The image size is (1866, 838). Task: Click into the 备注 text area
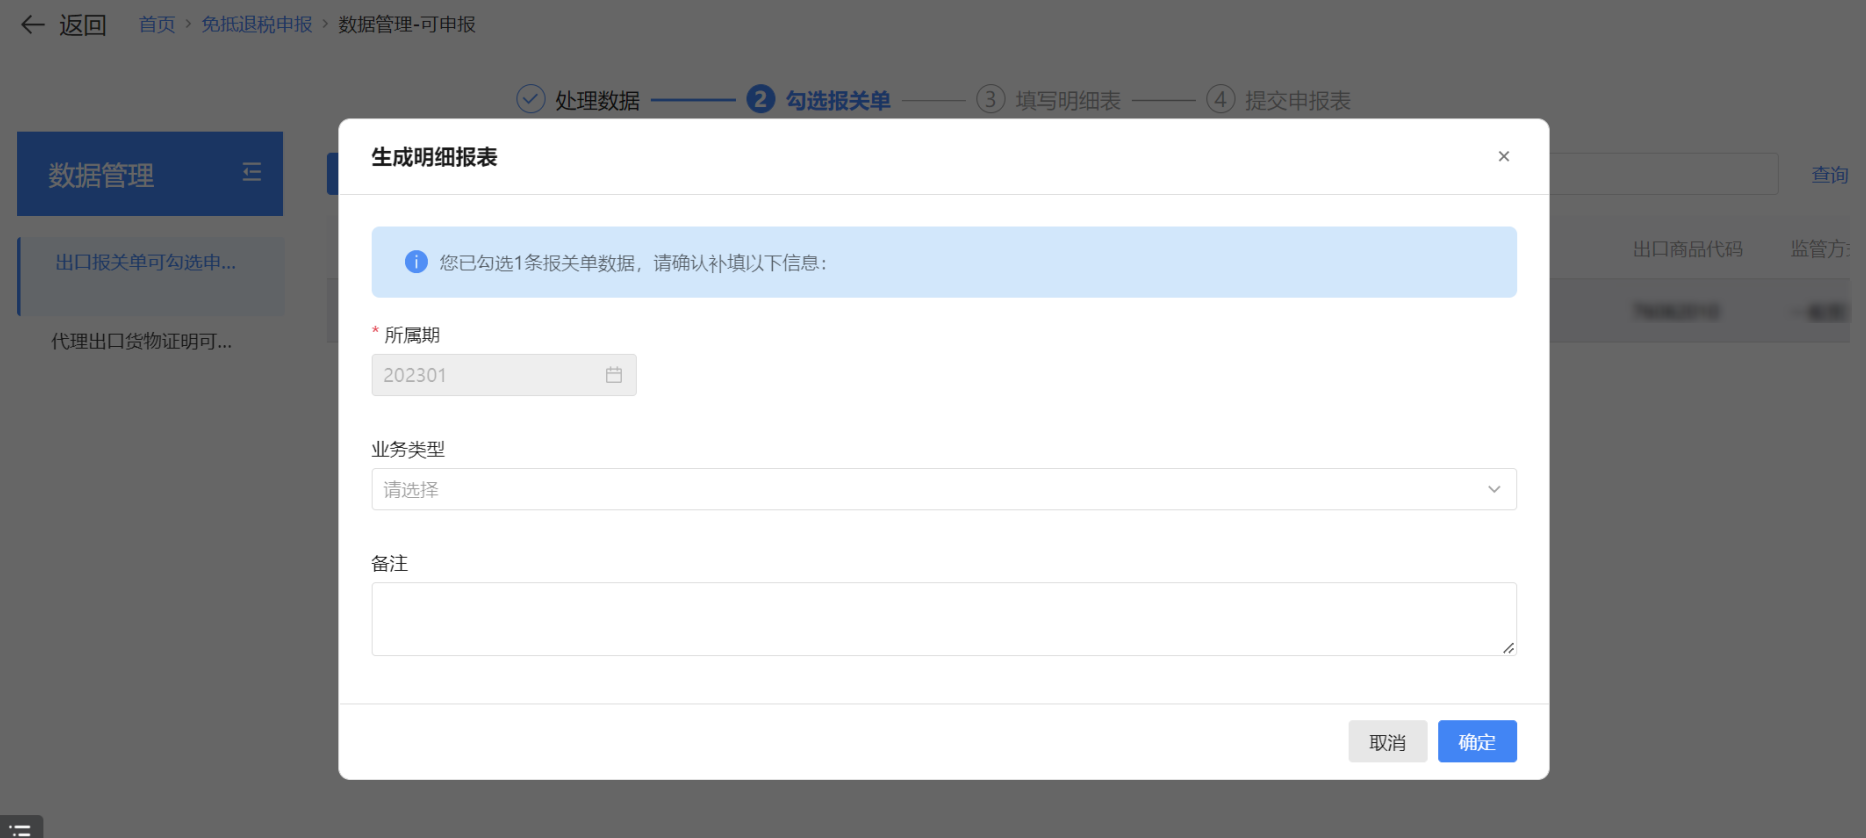pos(943,619)
